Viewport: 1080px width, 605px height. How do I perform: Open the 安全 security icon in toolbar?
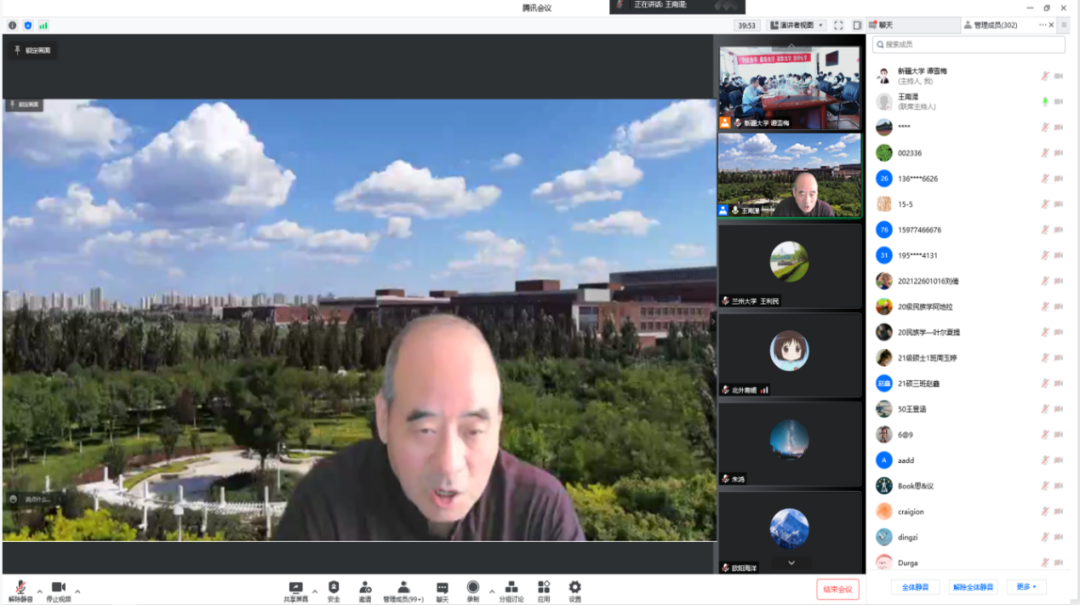pos(334,588)
